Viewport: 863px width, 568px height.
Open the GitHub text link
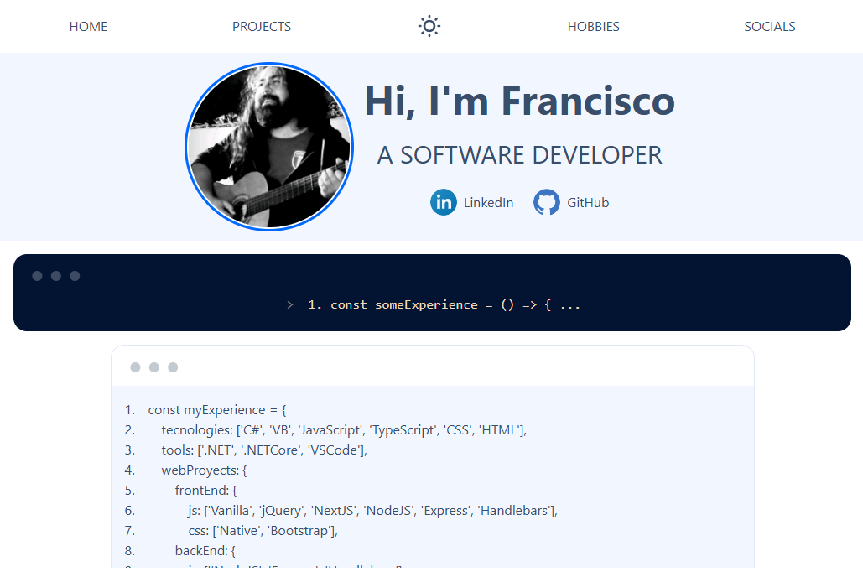588,203
